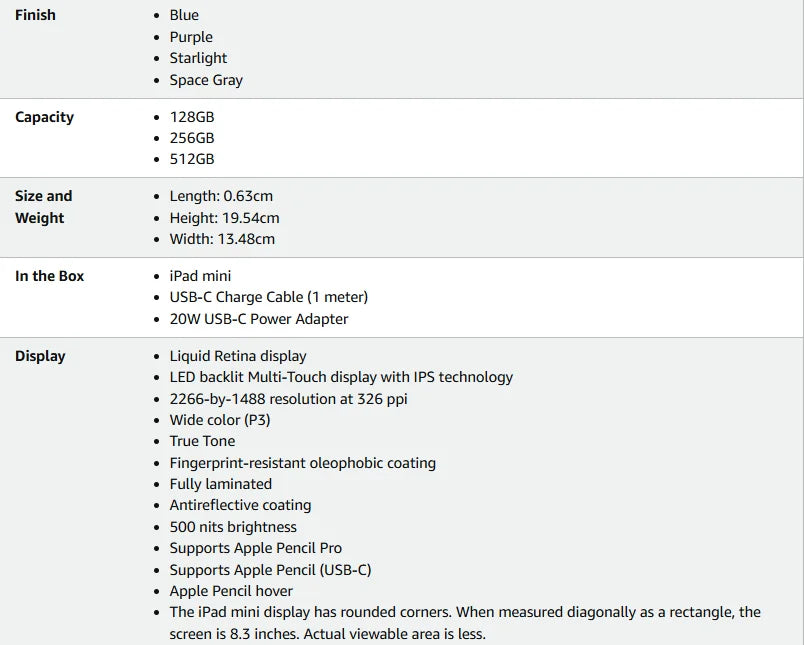Click the In the Box heading
Screen dimensions: 804x645
pos(49,276)
